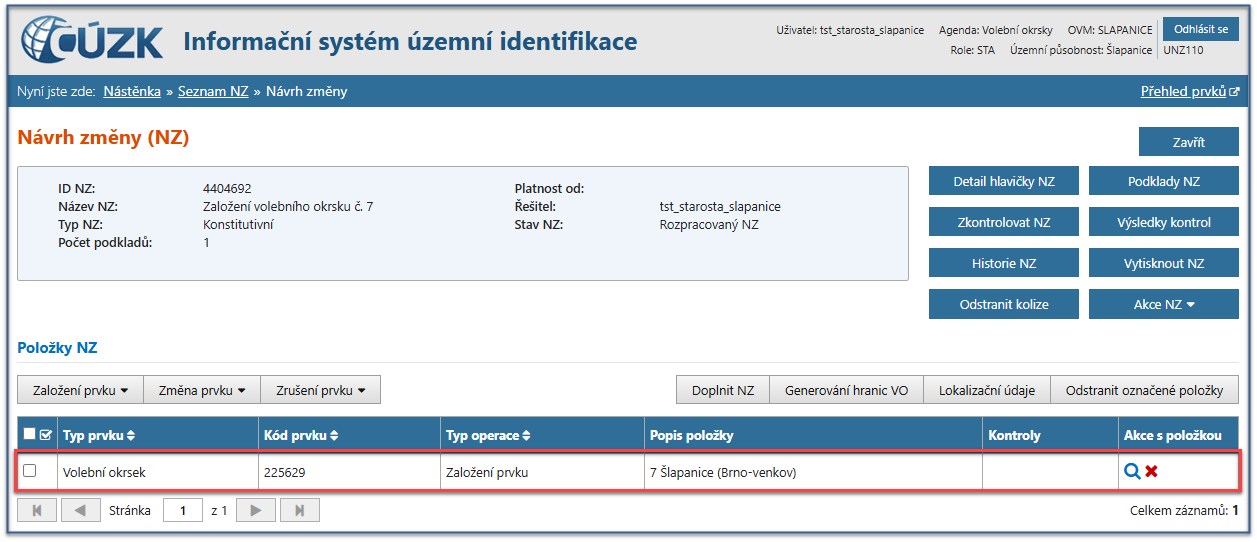The width and height of the screenshot is (1257, 542).
Task: Go to the next page arrow
Action: (255, 510)
